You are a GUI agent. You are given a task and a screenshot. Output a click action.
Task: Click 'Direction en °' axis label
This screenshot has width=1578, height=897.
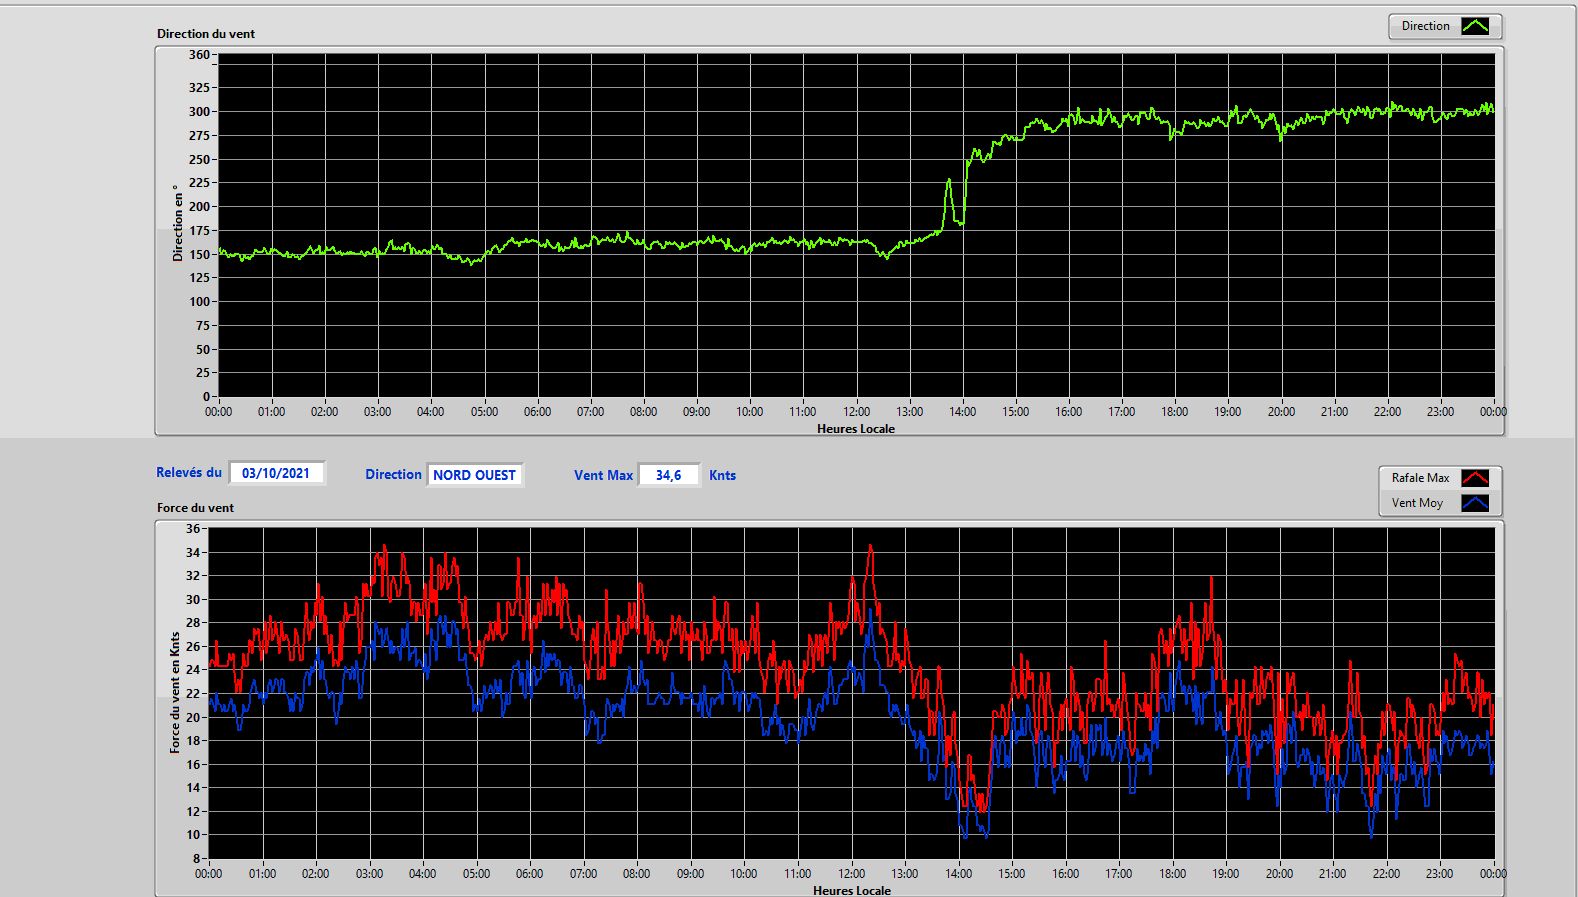point(178,223)
